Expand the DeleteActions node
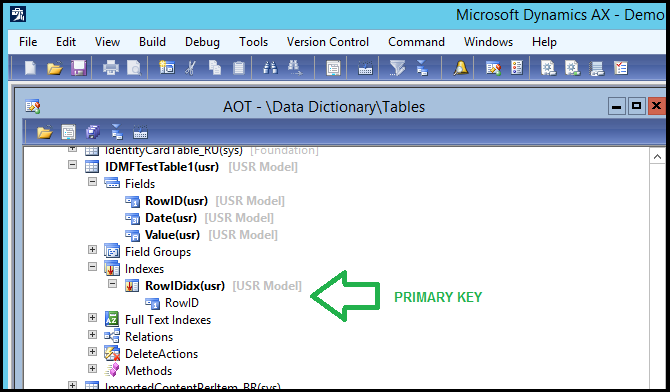Screen dimensions: 670x392 click(x=92, y=352)
